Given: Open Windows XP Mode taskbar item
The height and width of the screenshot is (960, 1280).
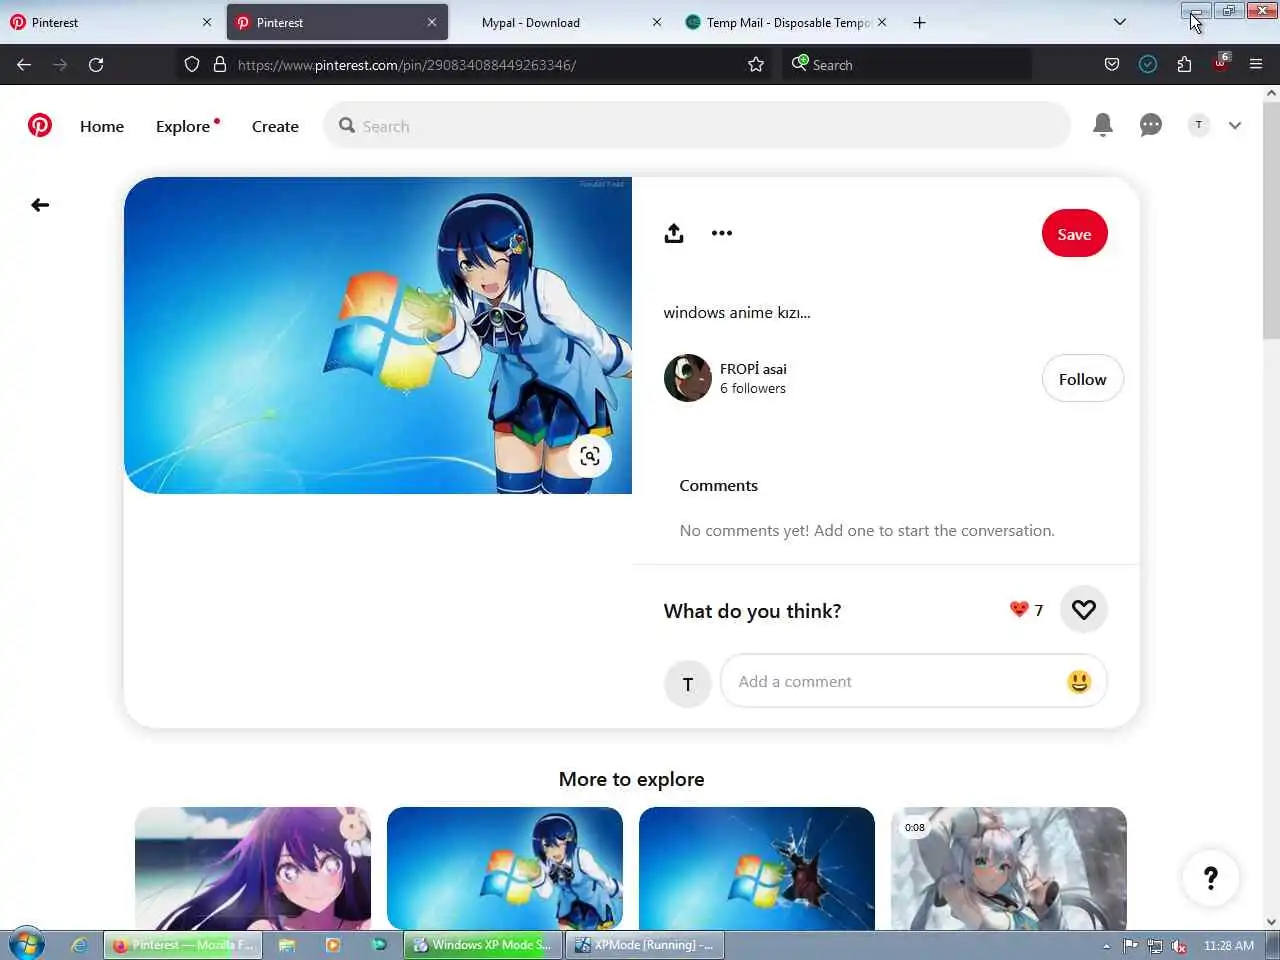Looking at the screenshot, I should click(x=483, y=945).
